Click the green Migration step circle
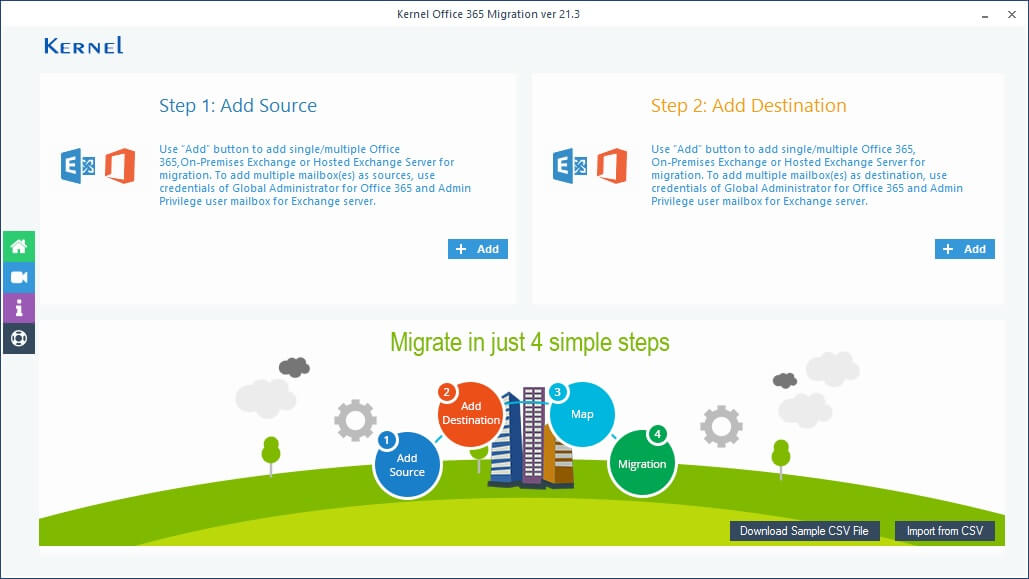This screenshot has width=1029, height=579. point(642,463)
